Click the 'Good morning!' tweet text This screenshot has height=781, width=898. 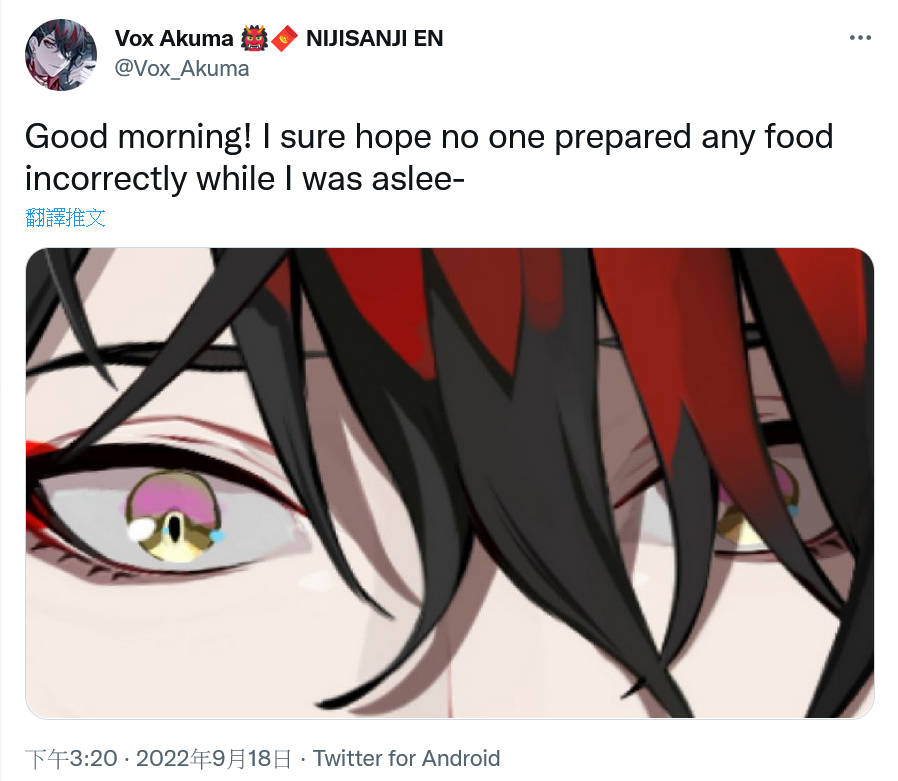(x=138, y=137)
